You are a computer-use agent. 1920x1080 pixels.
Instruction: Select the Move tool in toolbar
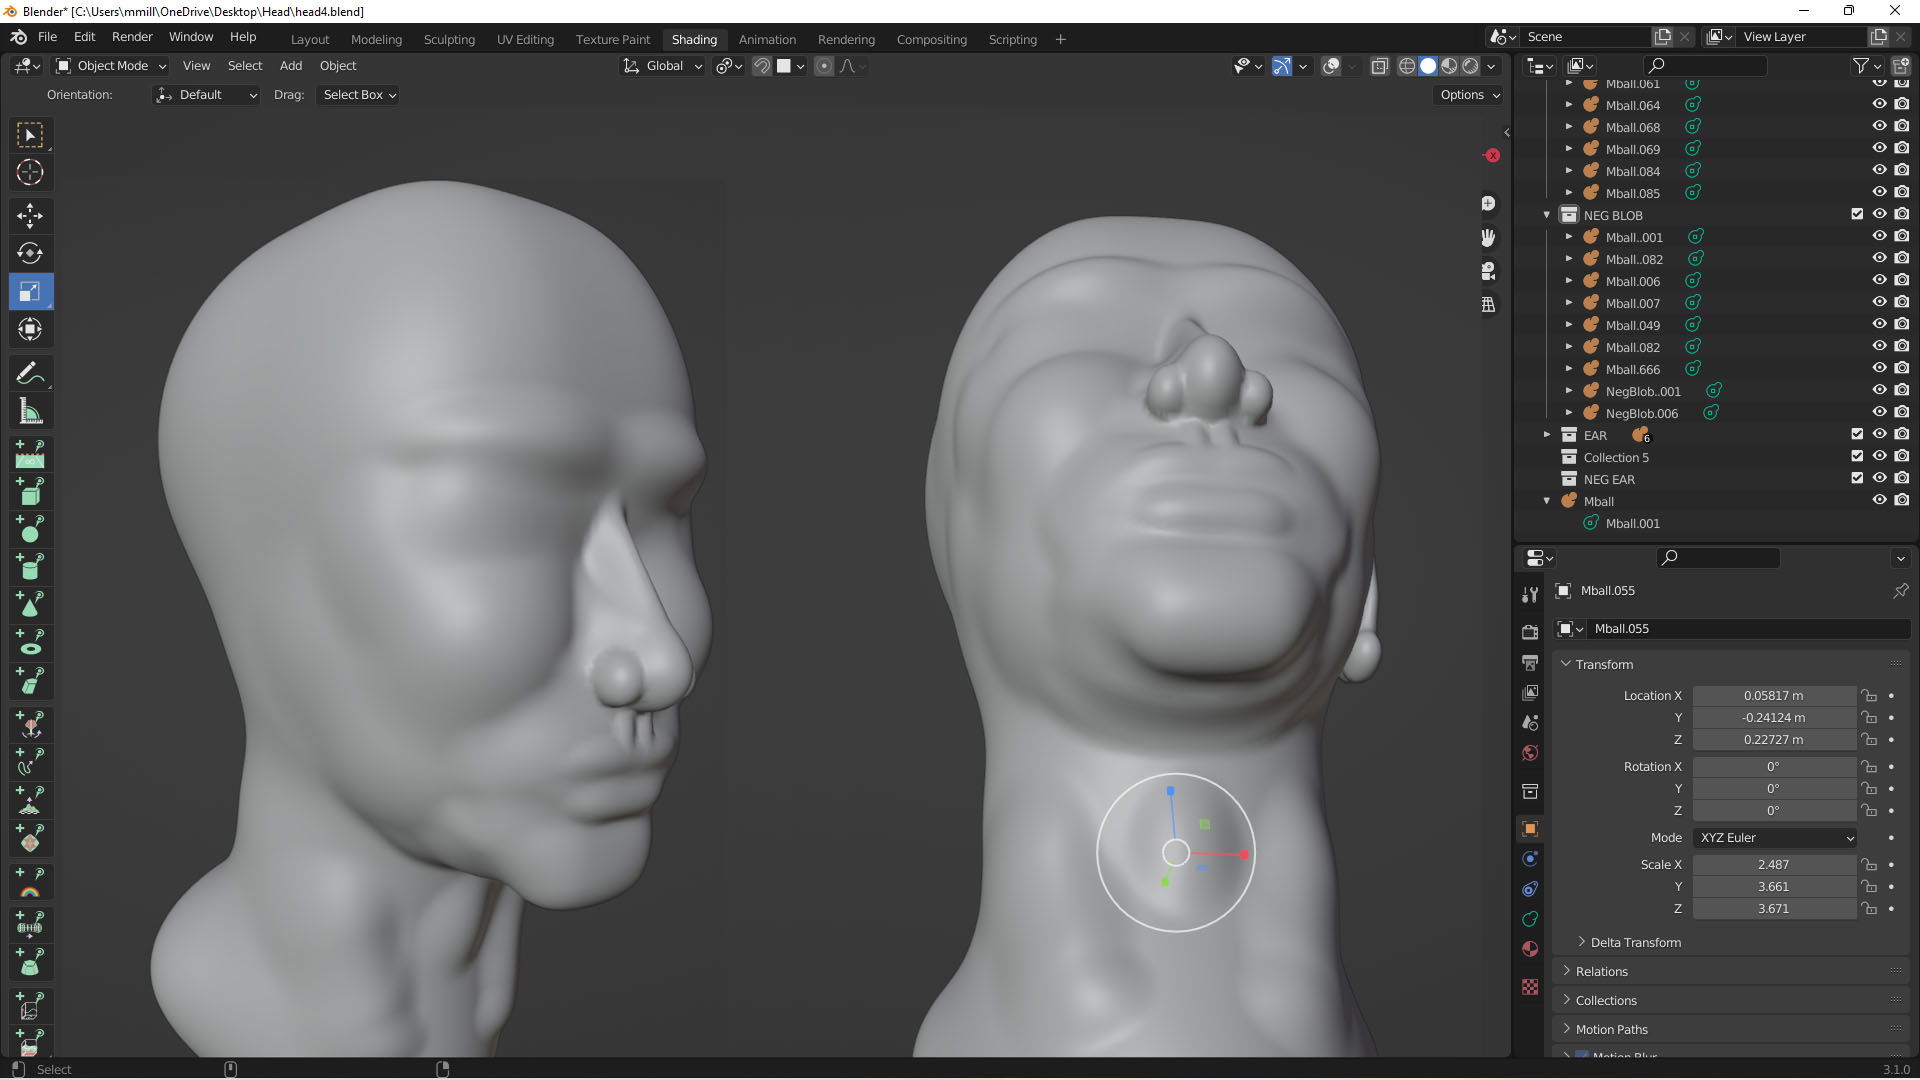(30, 215)
